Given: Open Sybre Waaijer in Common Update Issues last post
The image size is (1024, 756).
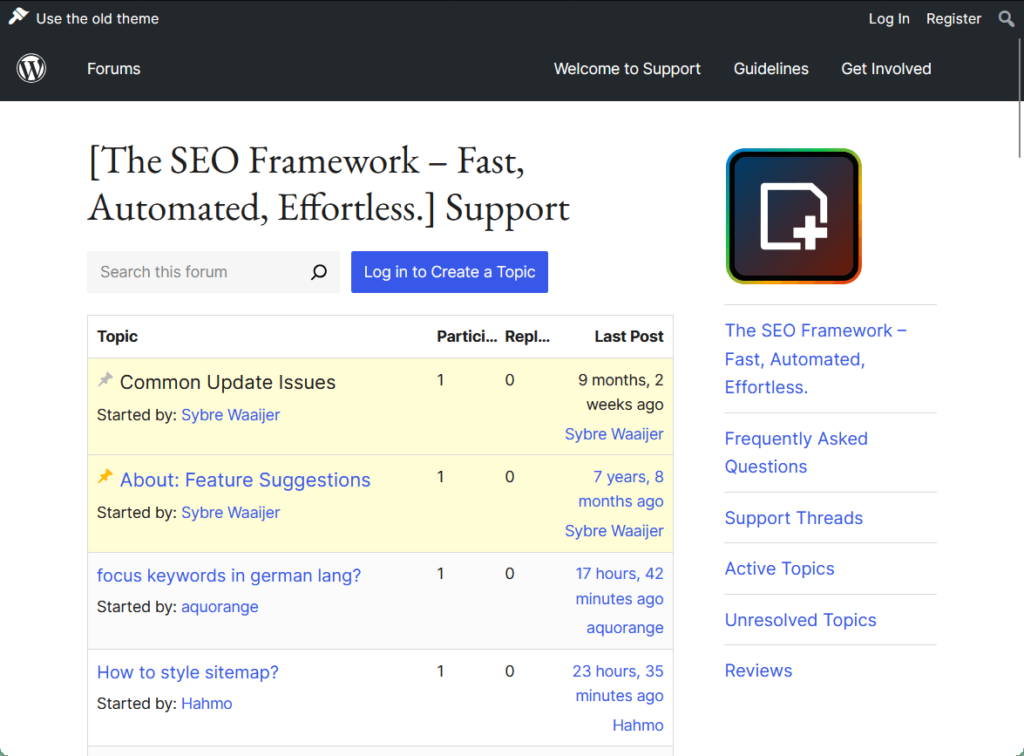Looking at the screenshot, I should [x=614, y=434].
